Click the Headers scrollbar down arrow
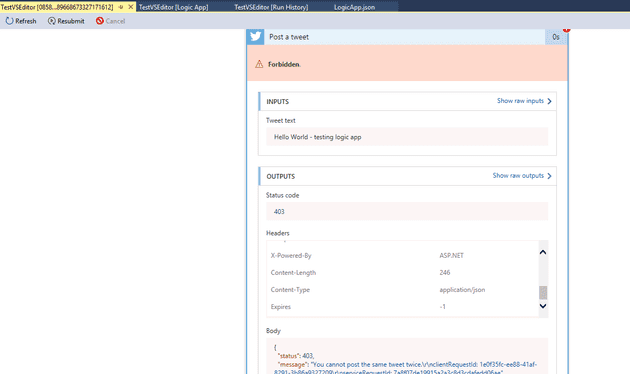Screen dimensions: 630x374 pyautogui.click(x=543, y=306)
